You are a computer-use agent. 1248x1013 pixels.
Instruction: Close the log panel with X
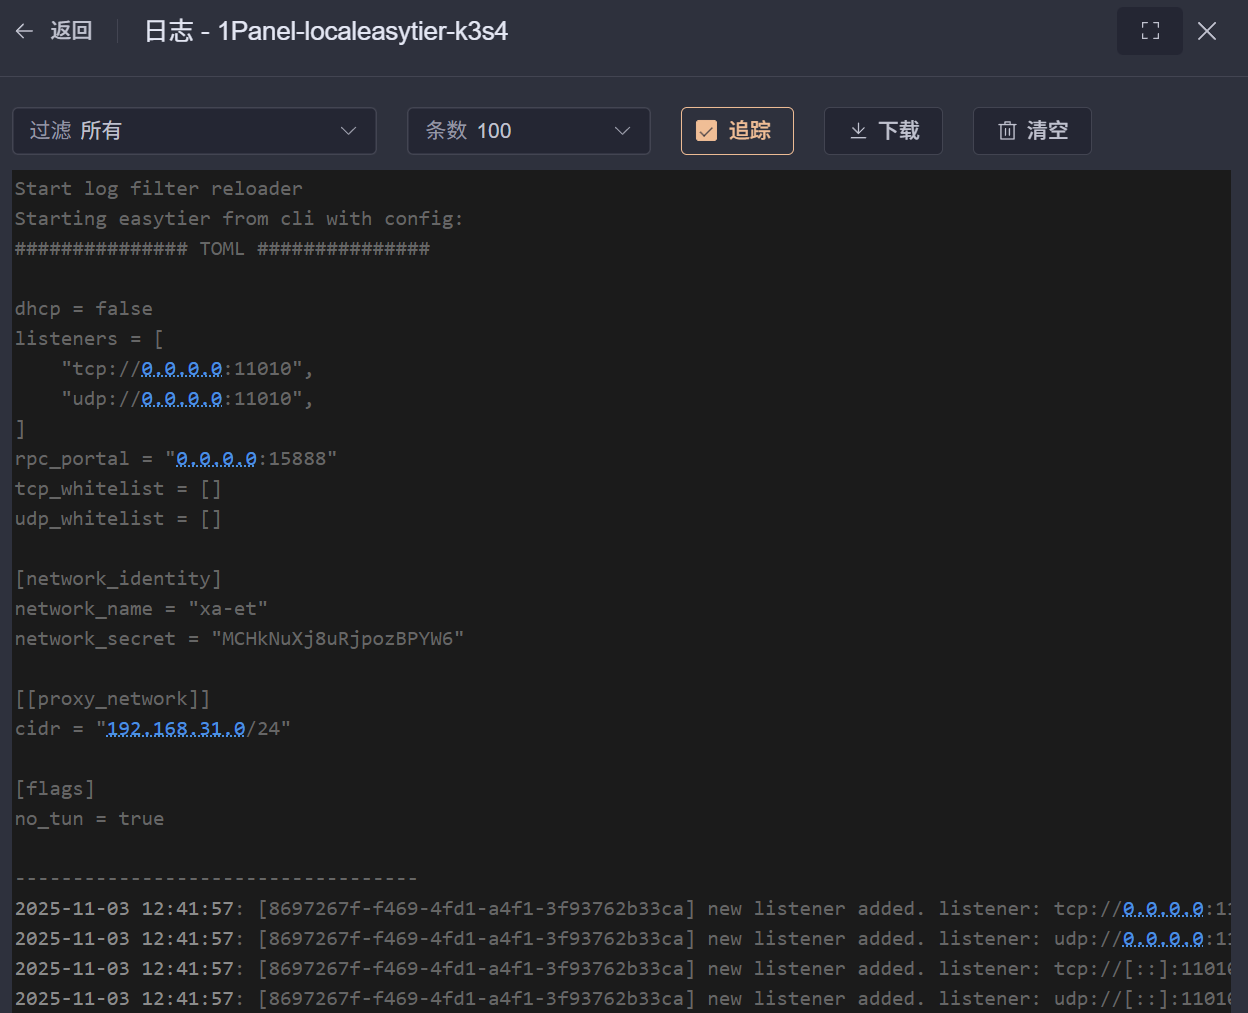[x=1207, y=31]
